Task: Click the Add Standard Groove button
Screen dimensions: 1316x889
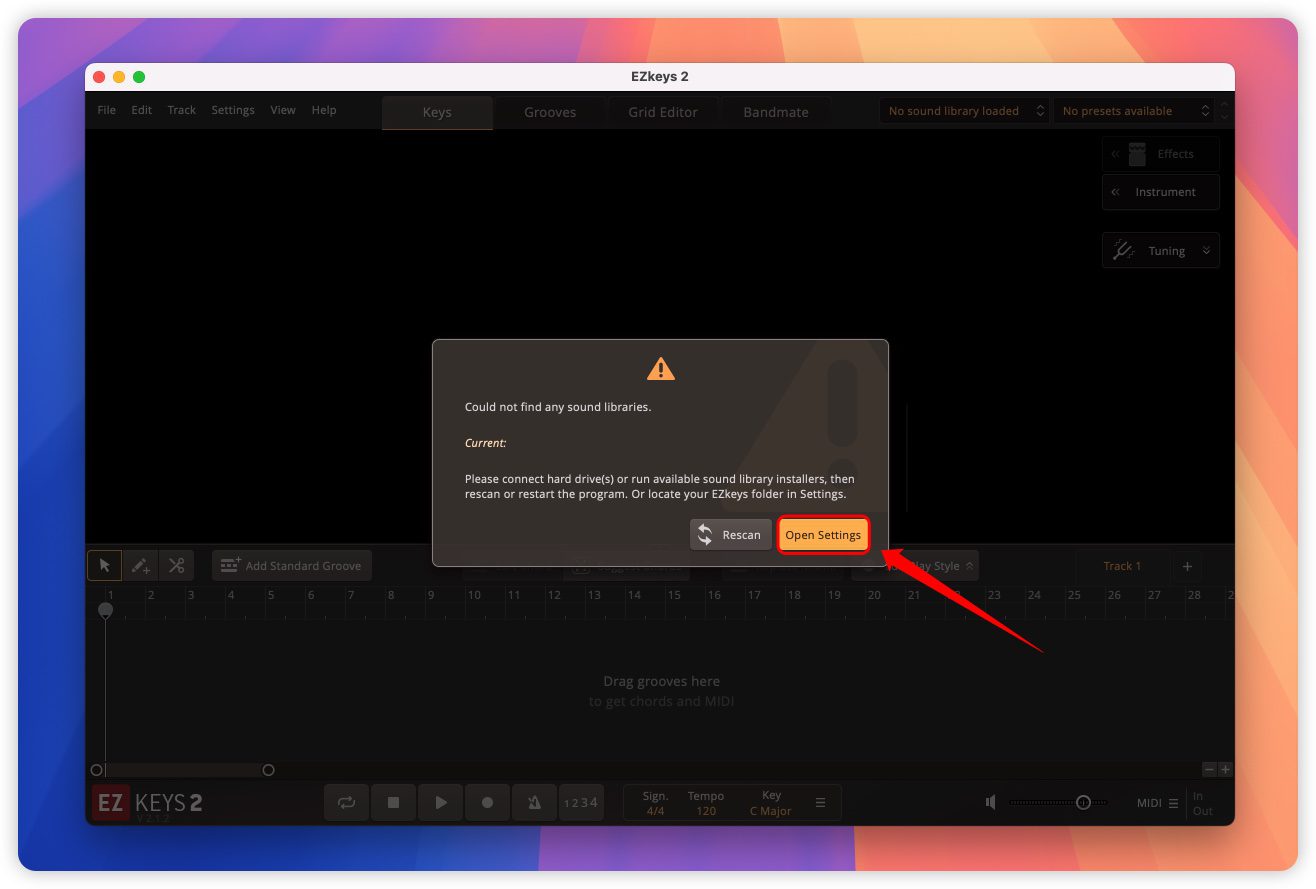Action: tap(292, 565)
